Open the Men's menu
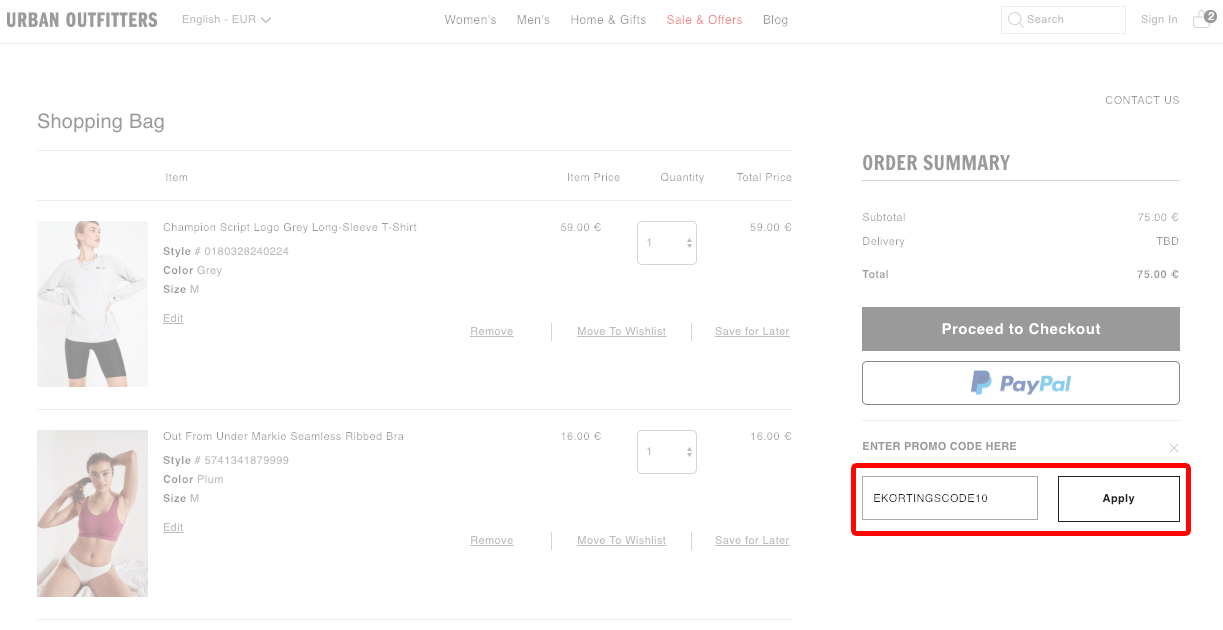The image size is (1223, 630). coord(533,20)
